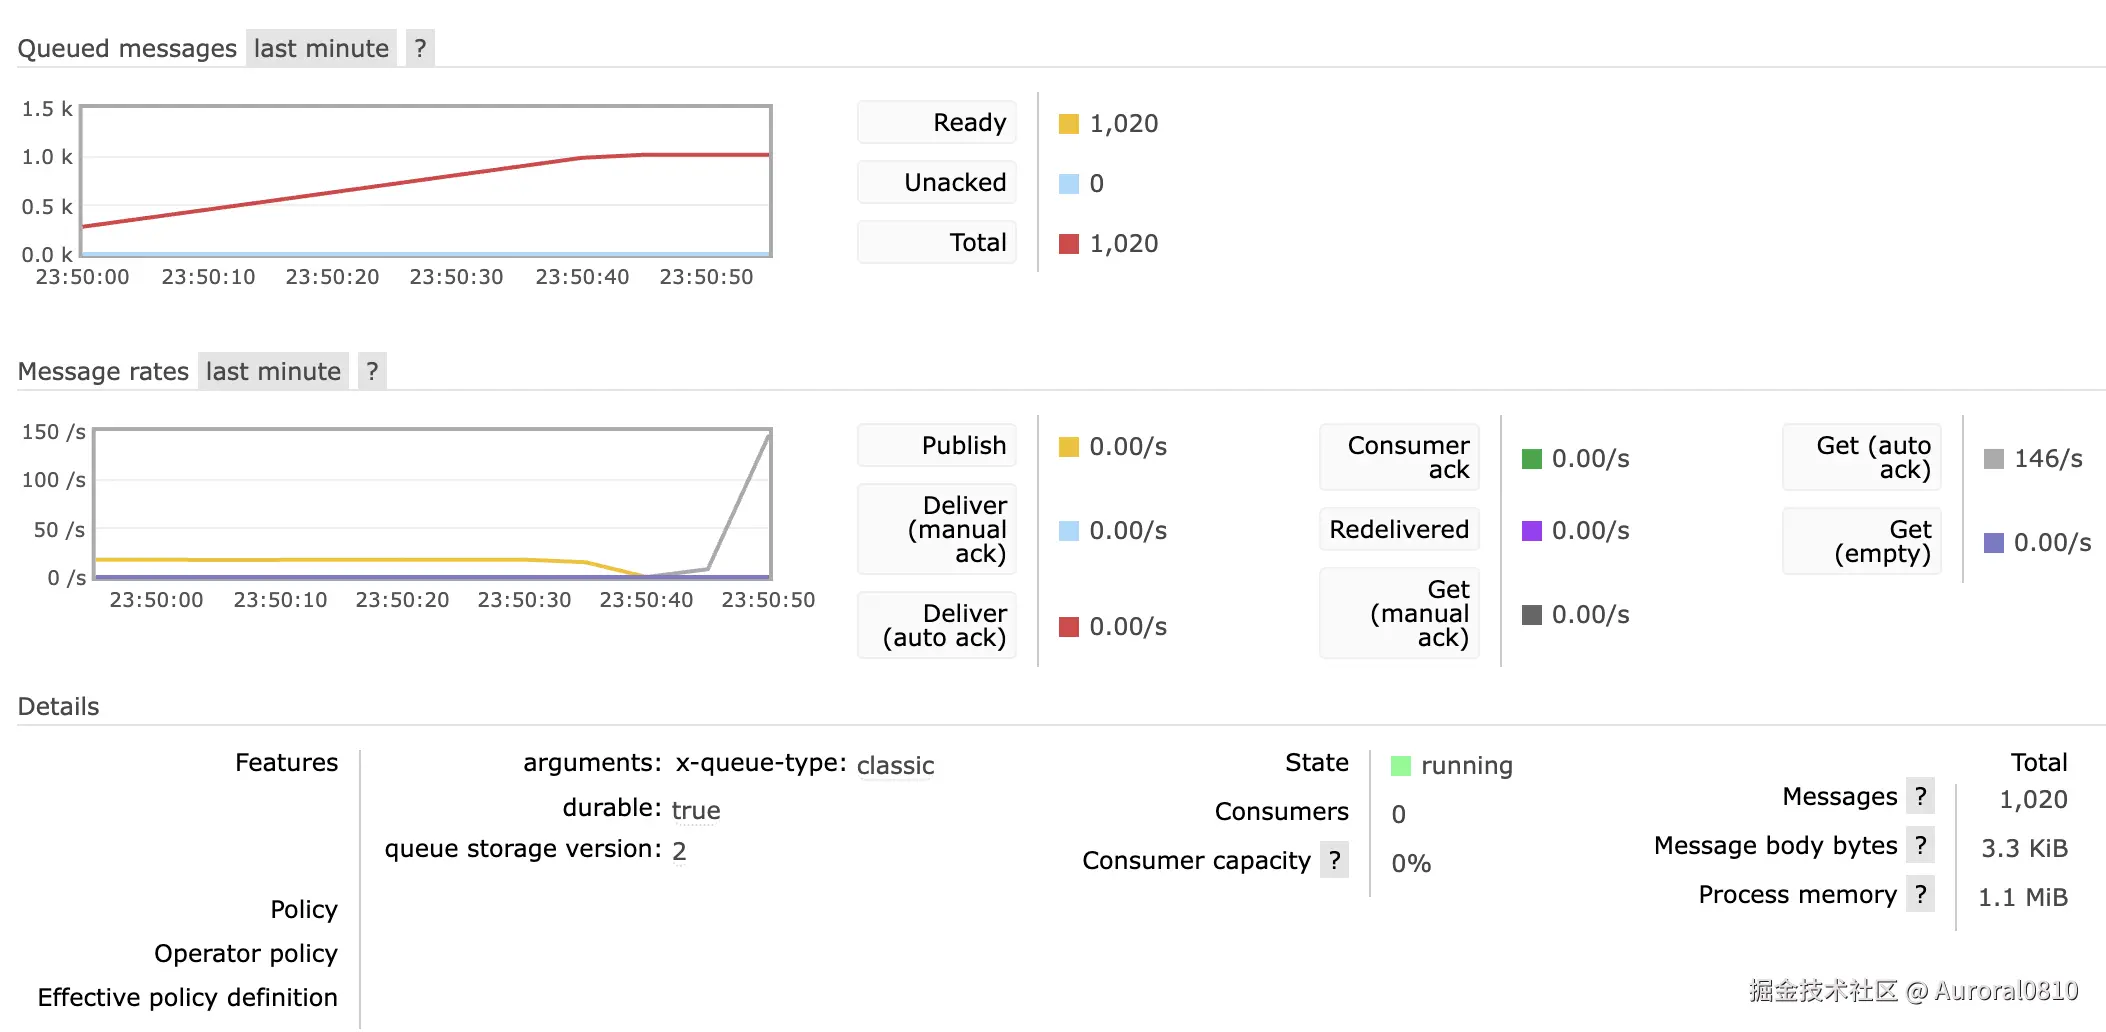Click the Get (auto ack) legend label
The height and width of the screenshot is (1032, 2106).
[x=1861, y=458]
